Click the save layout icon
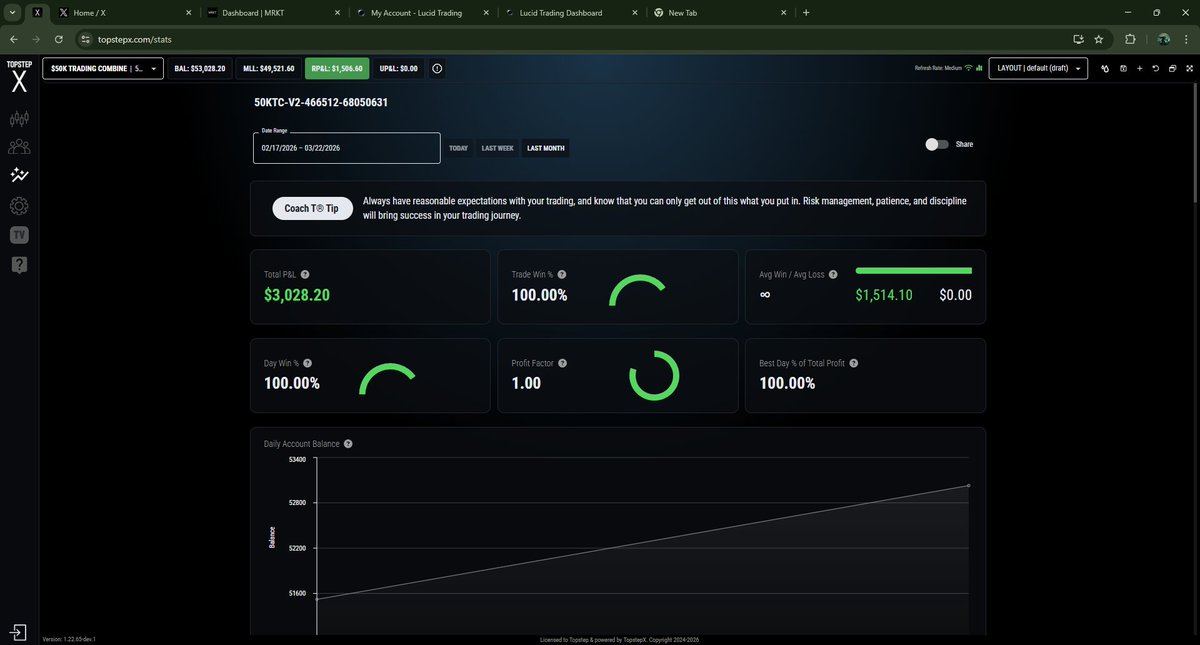Image resolution: width=1200 pixels, height=645 pixels. (1123, 69)
